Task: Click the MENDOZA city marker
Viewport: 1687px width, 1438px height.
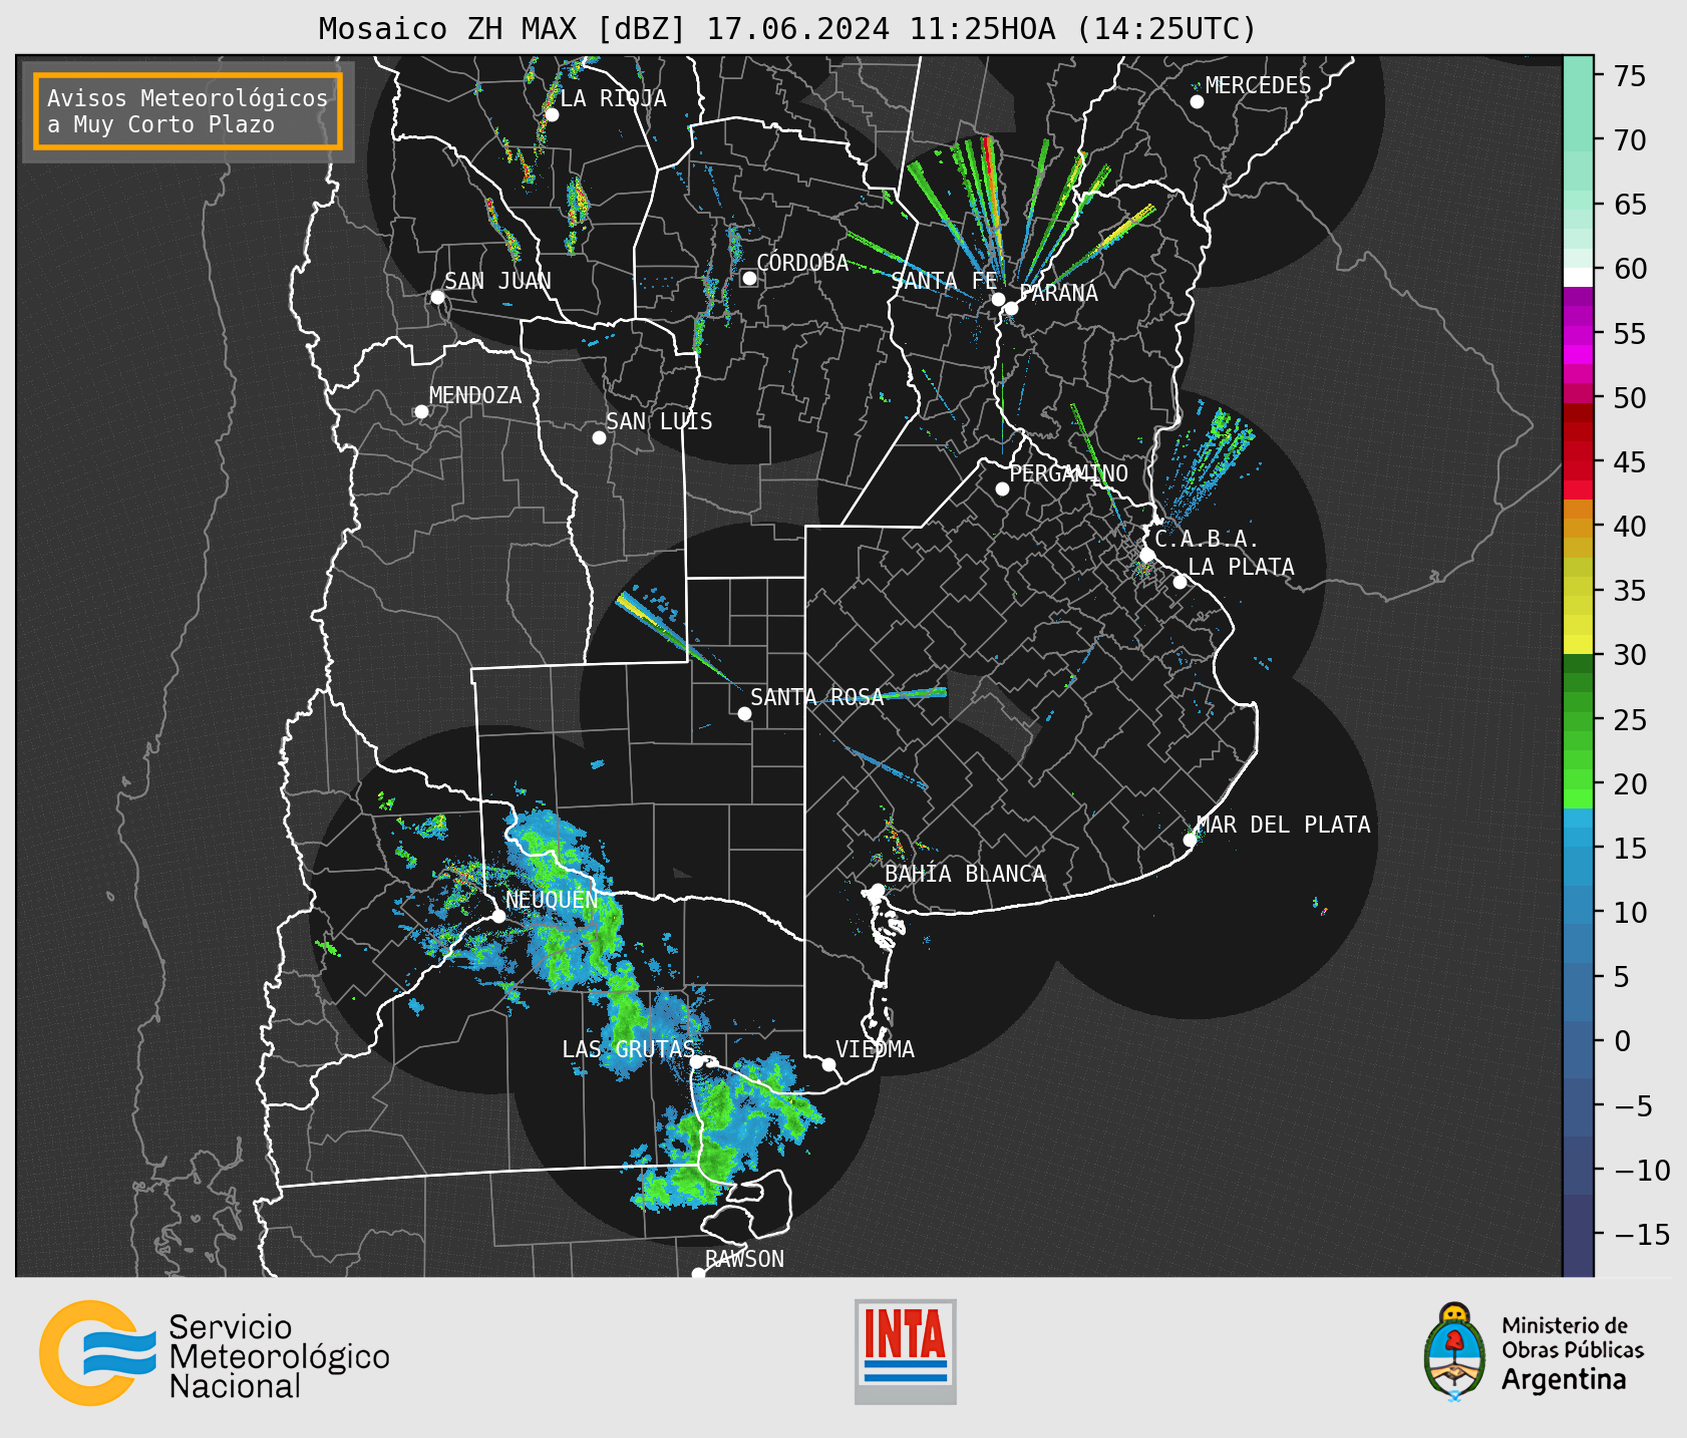Action: pyautogui.click(x=421, y=412)
